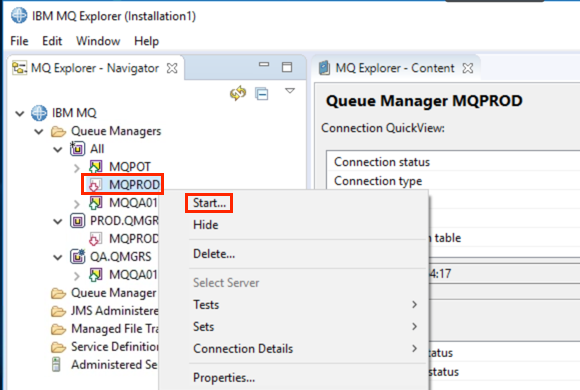Select the MQ Explorer - Content tab

pyautogui.click(x=395, y=68)
